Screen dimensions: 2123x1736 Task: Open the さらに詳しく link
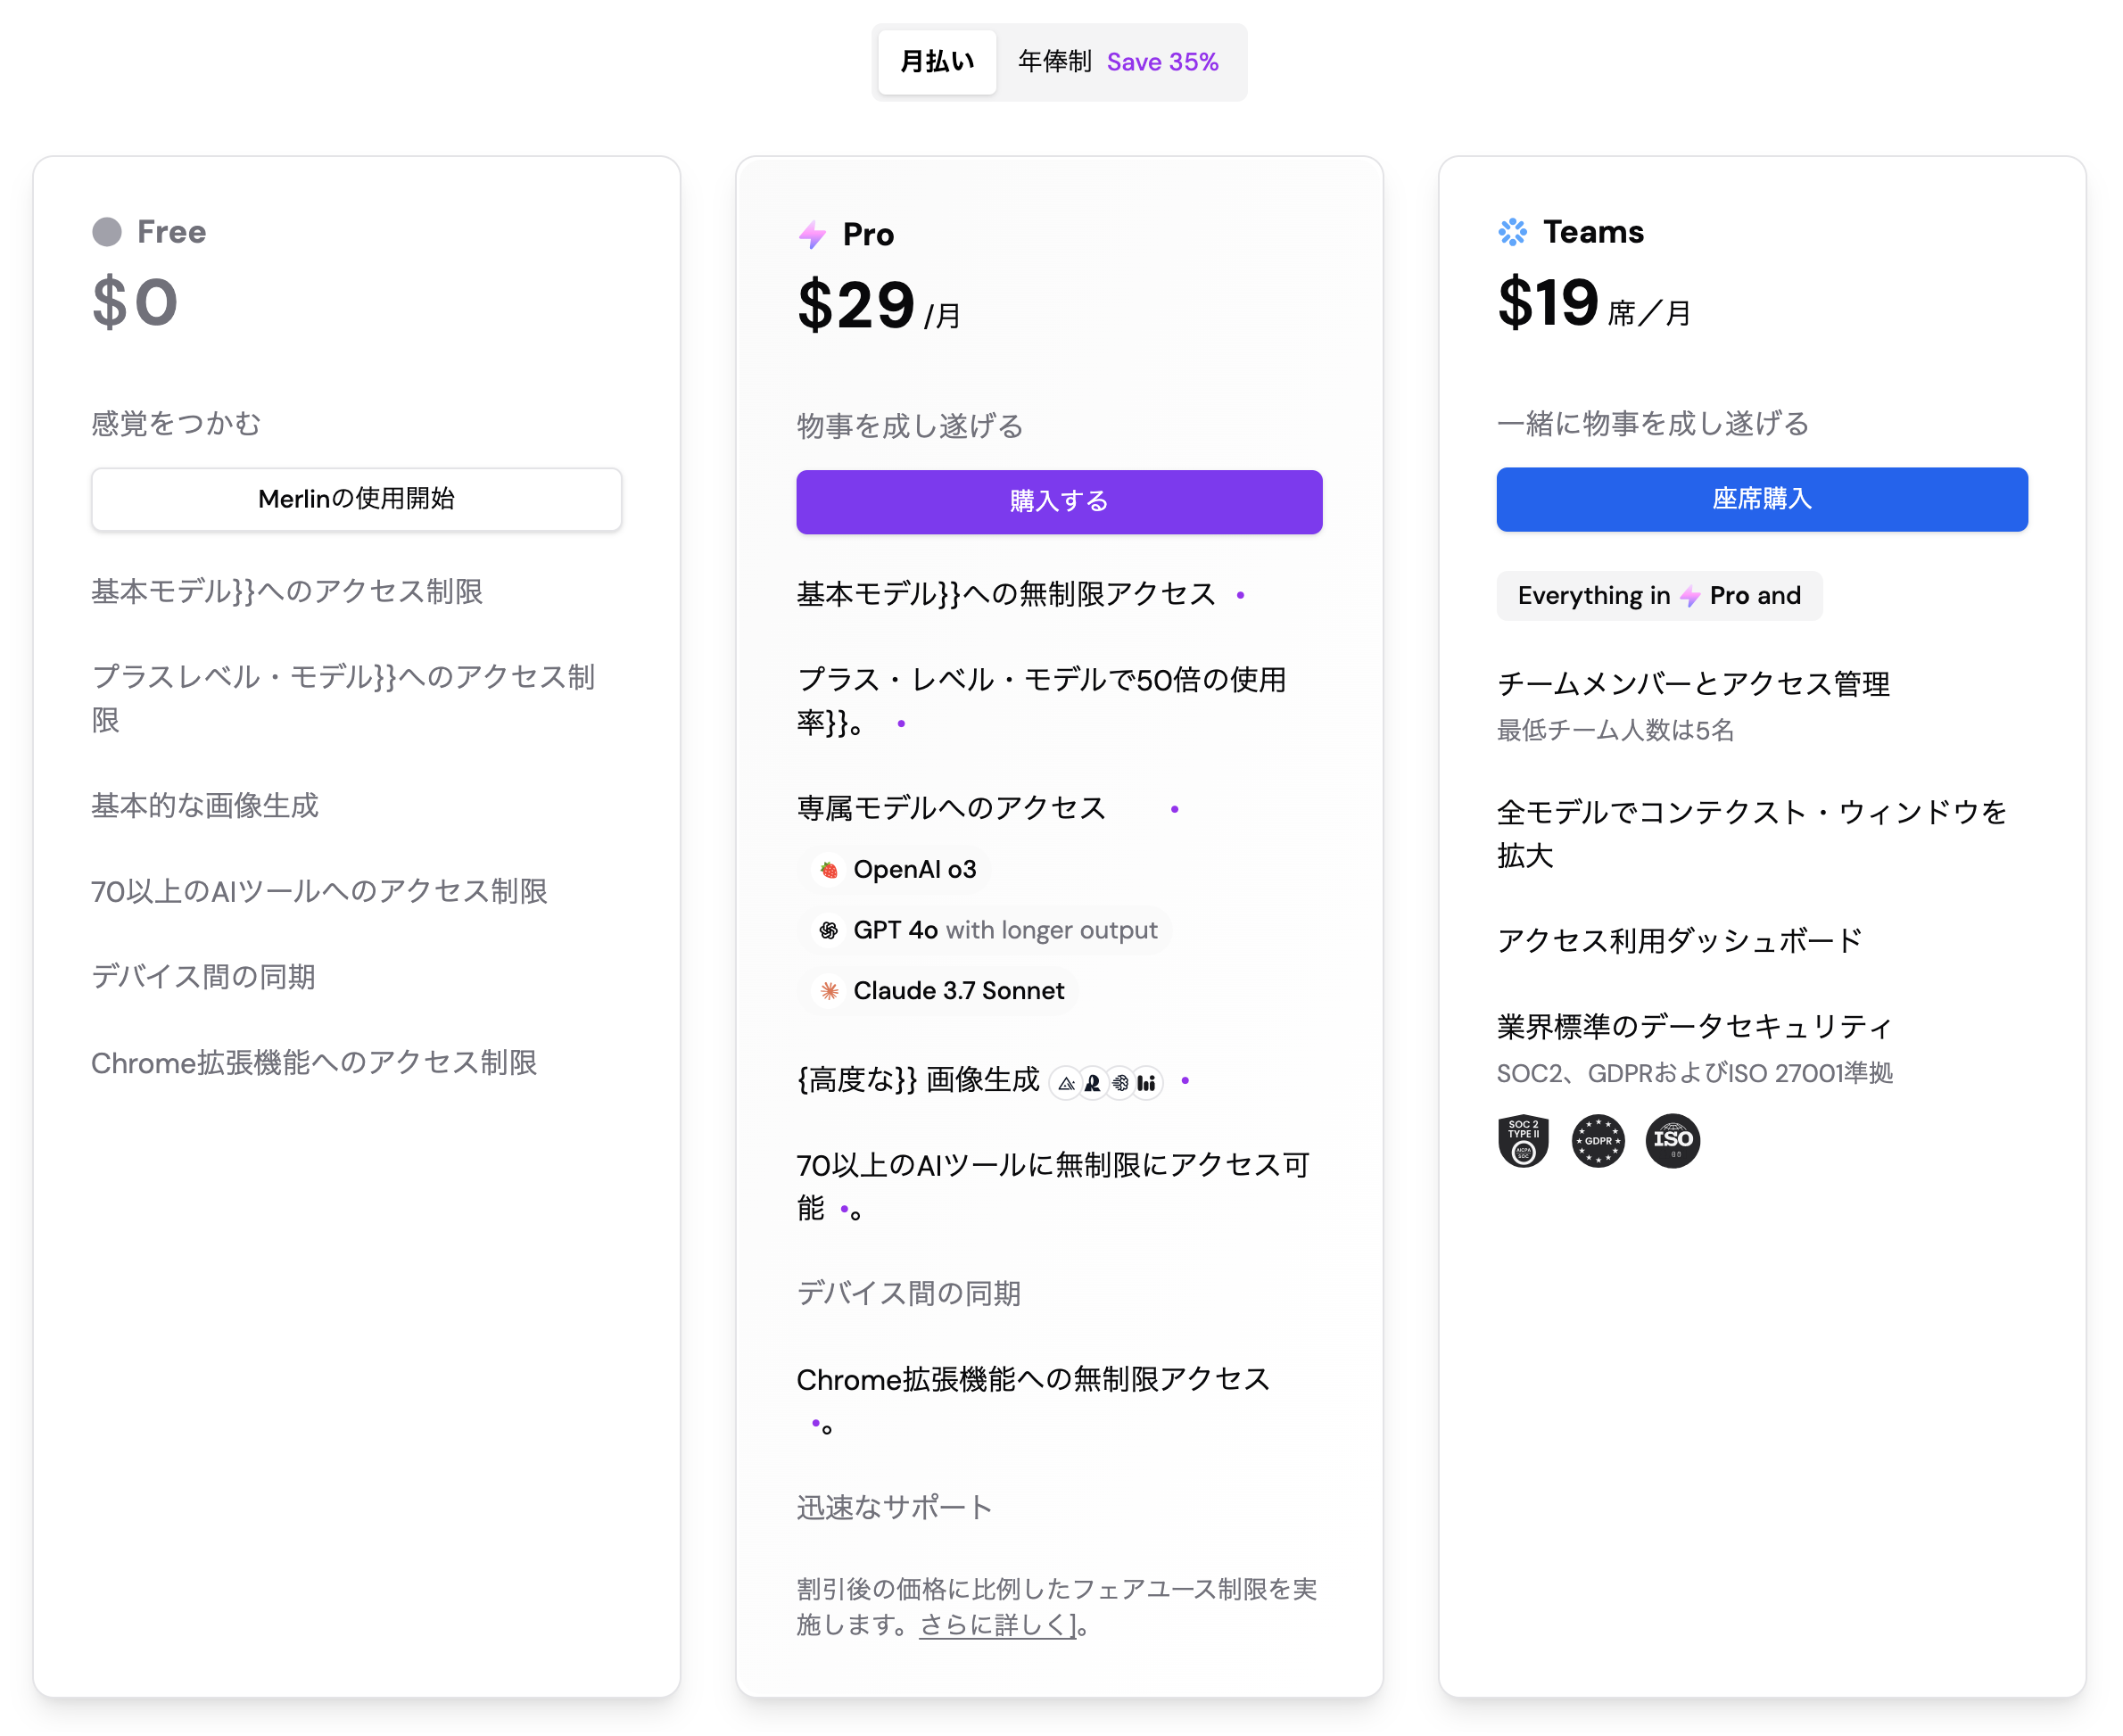tap(999, 1626)
